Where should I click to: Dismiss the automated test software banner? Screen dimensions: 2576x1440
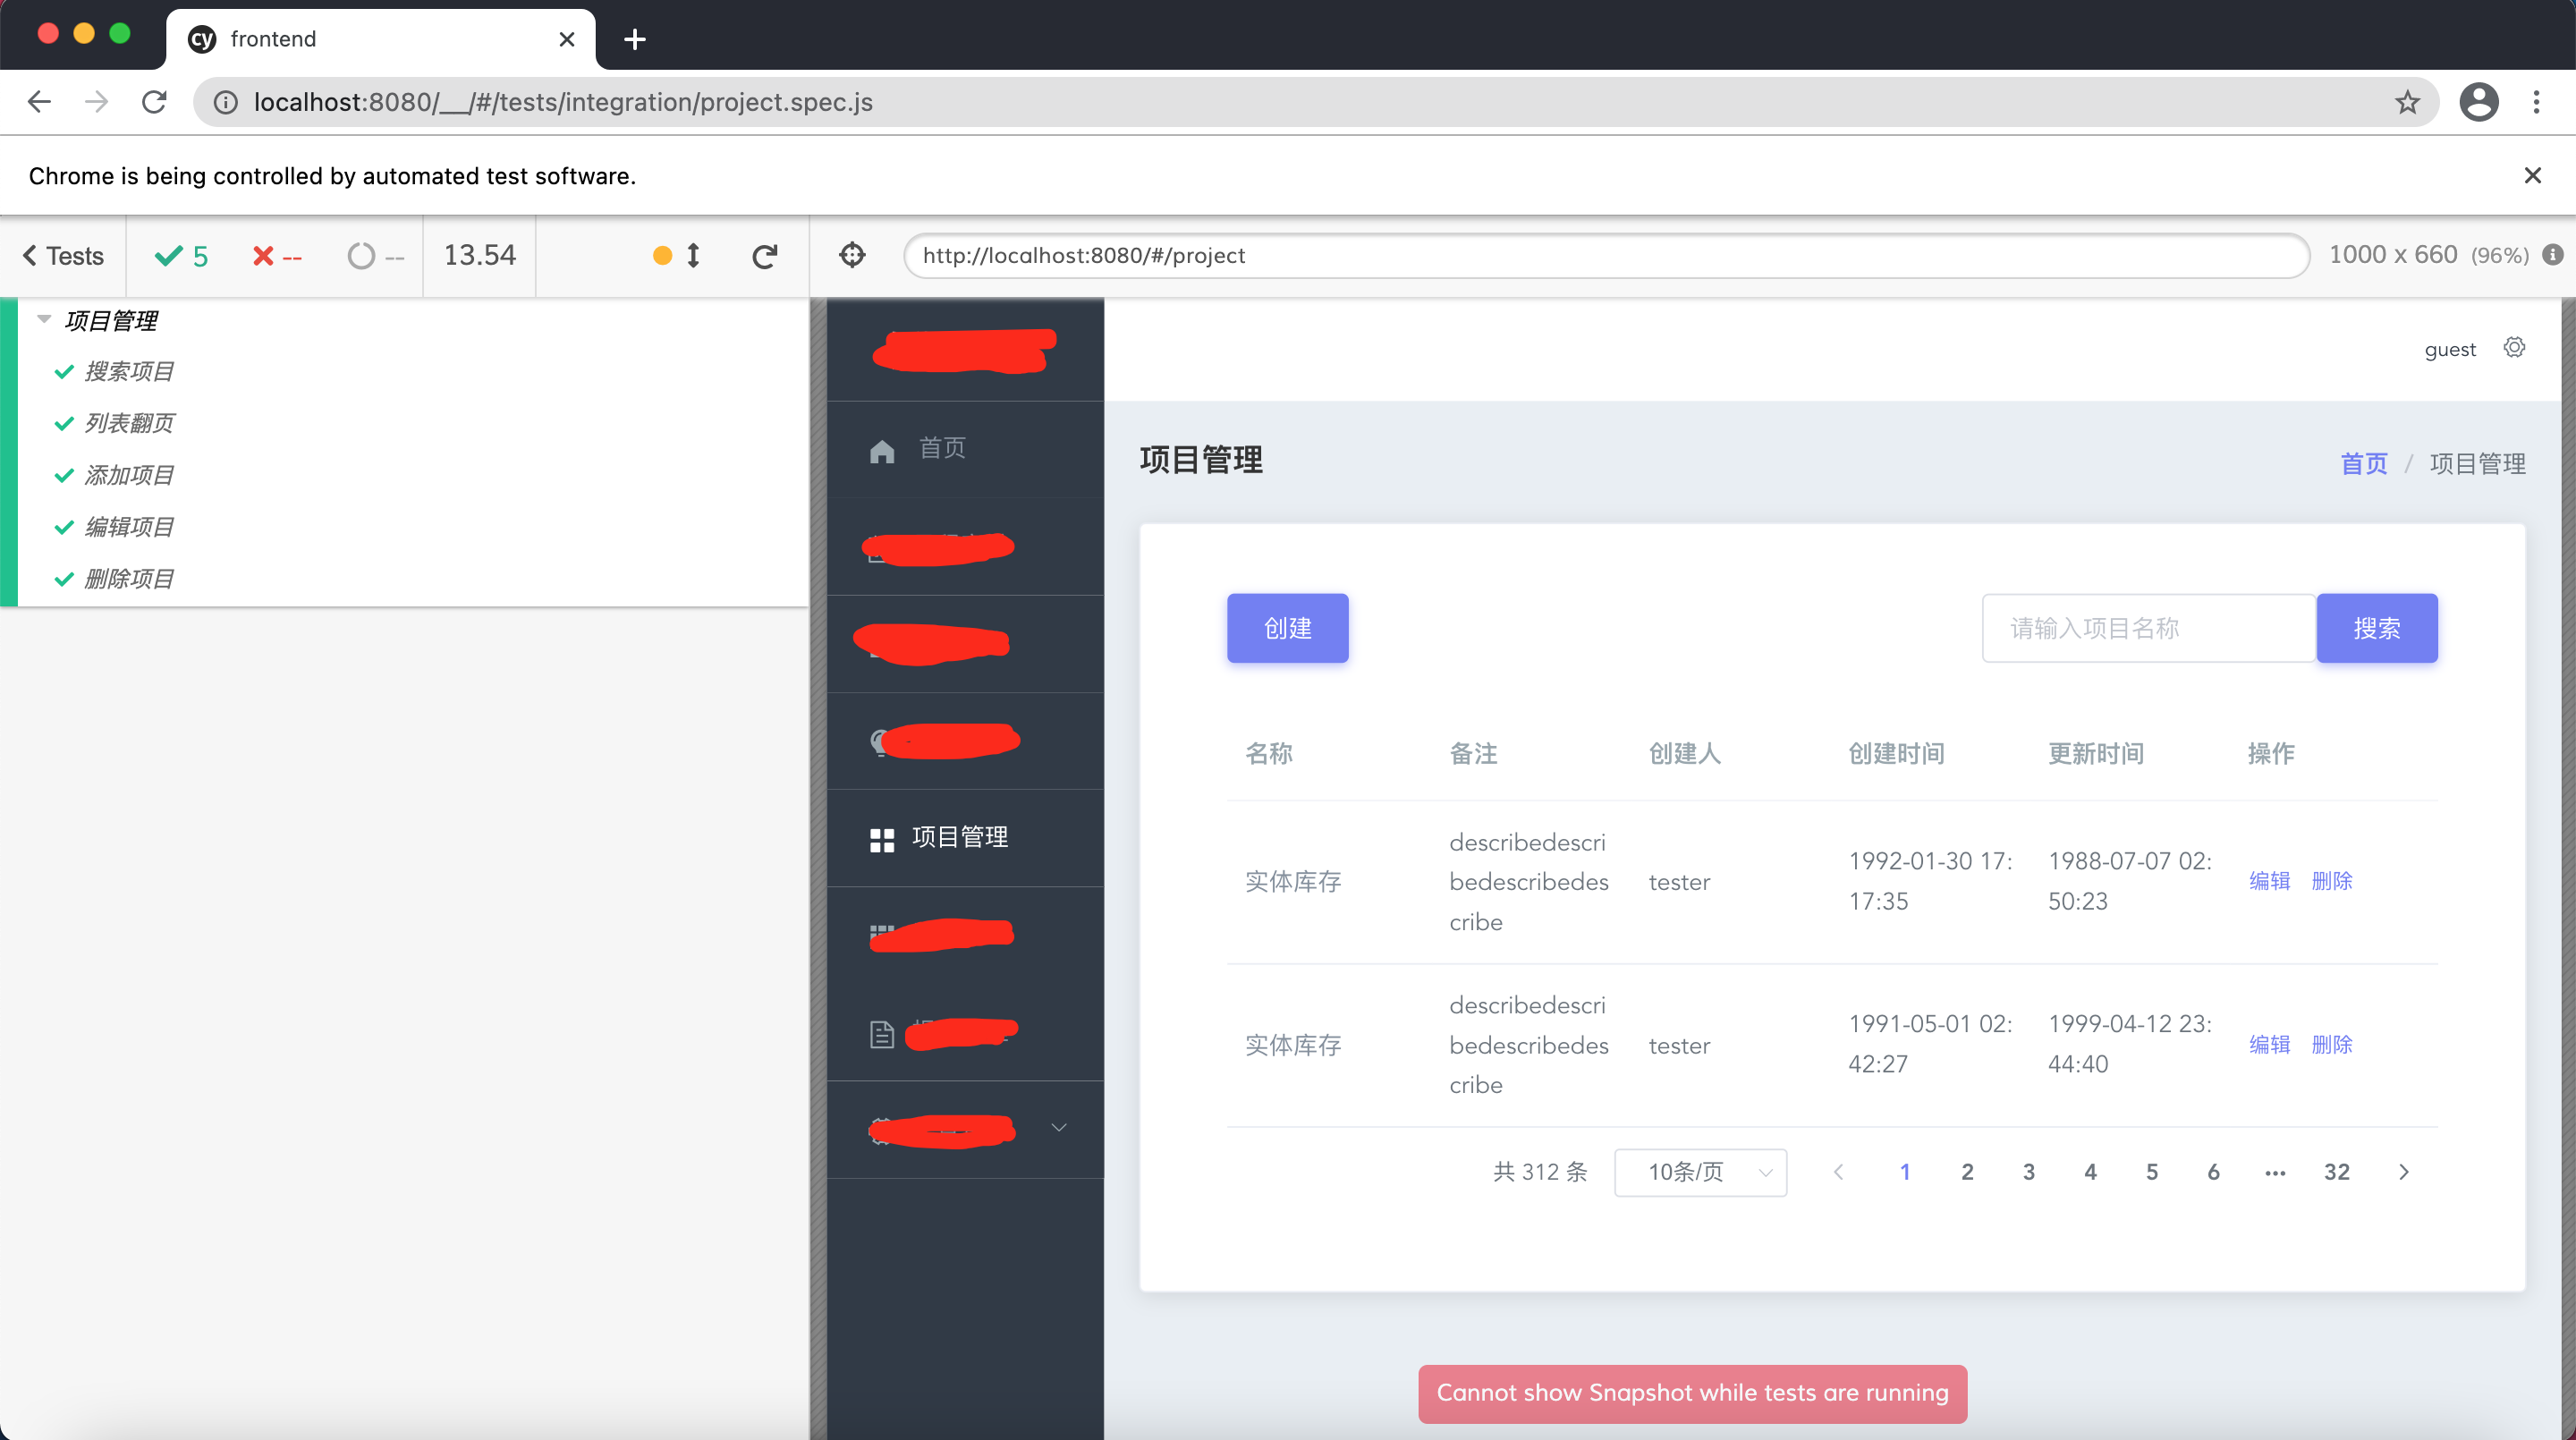point(2532,176)
